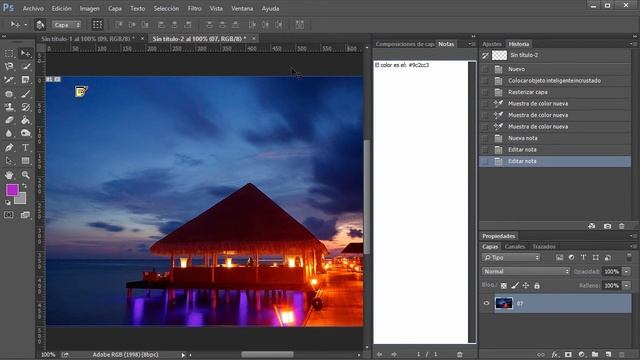The width and height of the screenshot is (640, 360).
Task: Toggle Quick Mask mode
Action: pos(9,215)
